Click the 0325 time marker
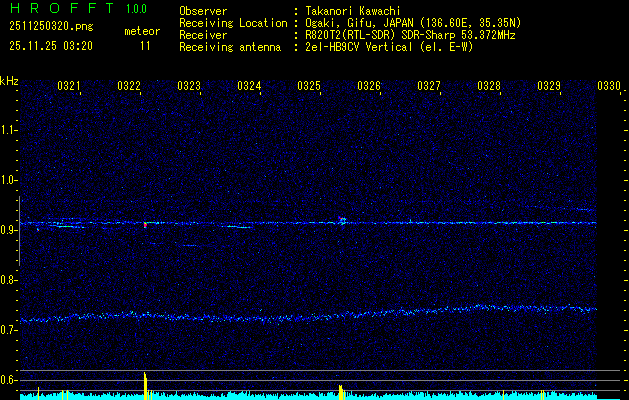 pos(309,87)
